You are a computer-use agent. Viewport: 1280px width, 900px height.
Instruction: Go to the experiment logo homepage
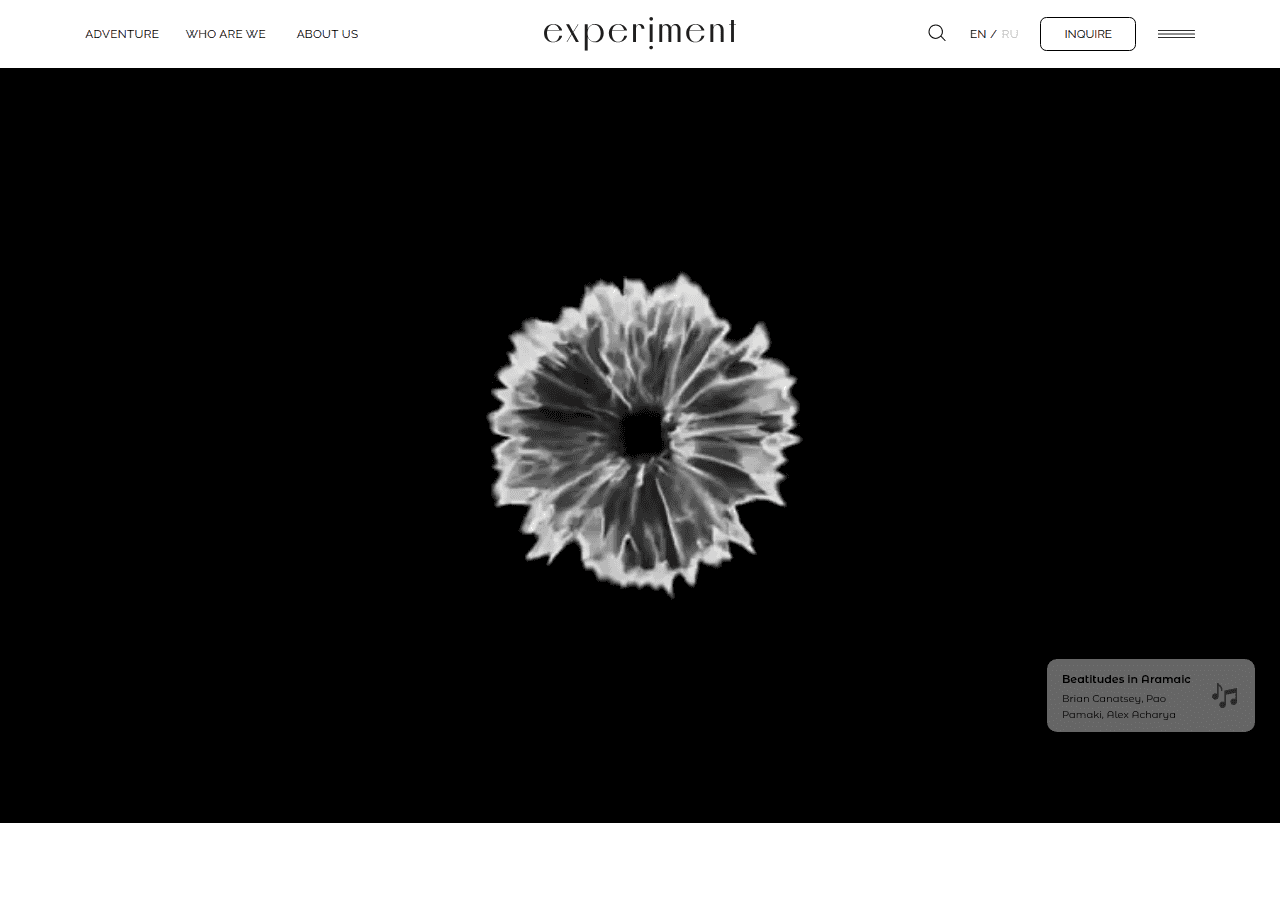click(x=640, y=33)
